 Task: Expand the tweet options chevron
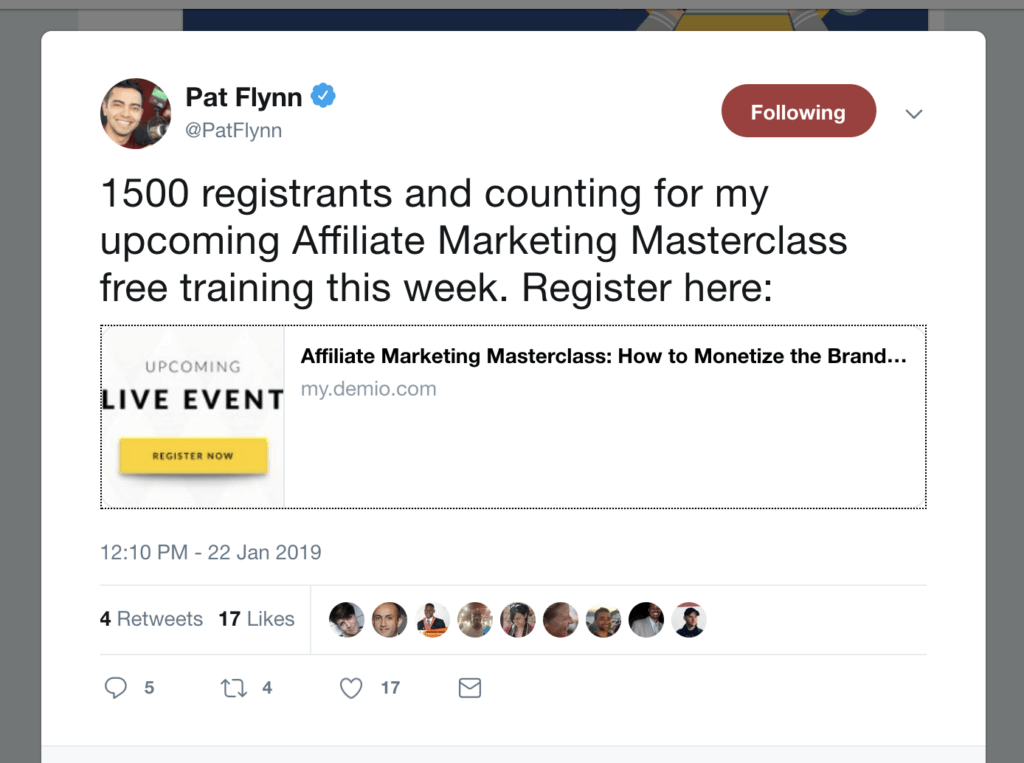(913, 114)
